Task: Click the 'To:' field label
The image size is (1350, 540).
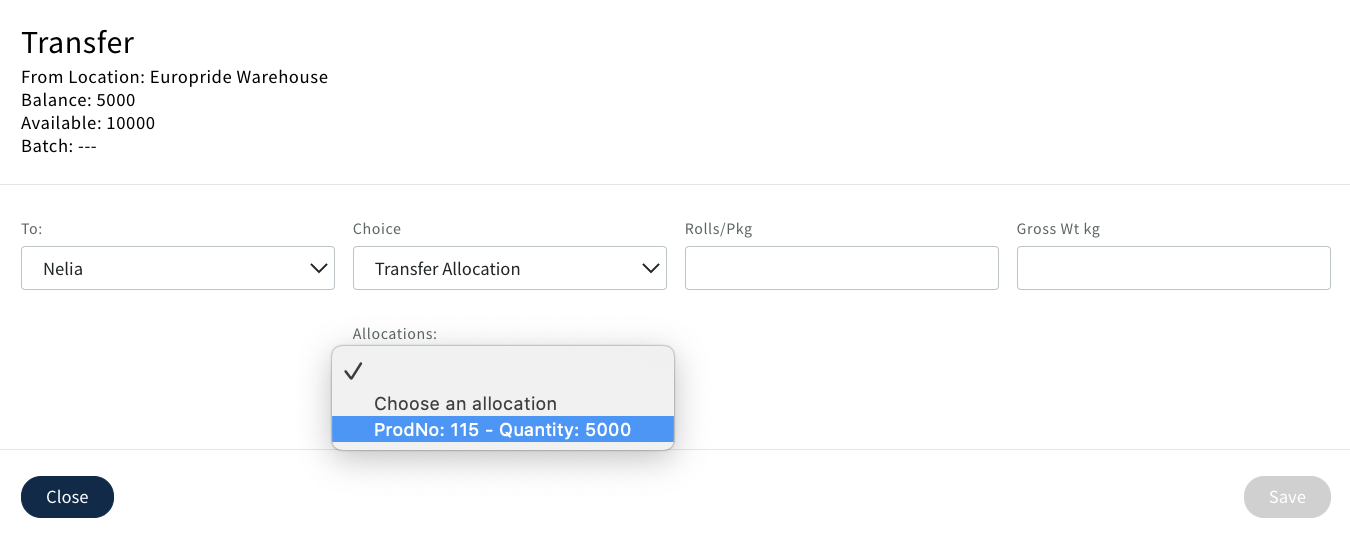Action: tap(31, 229)
